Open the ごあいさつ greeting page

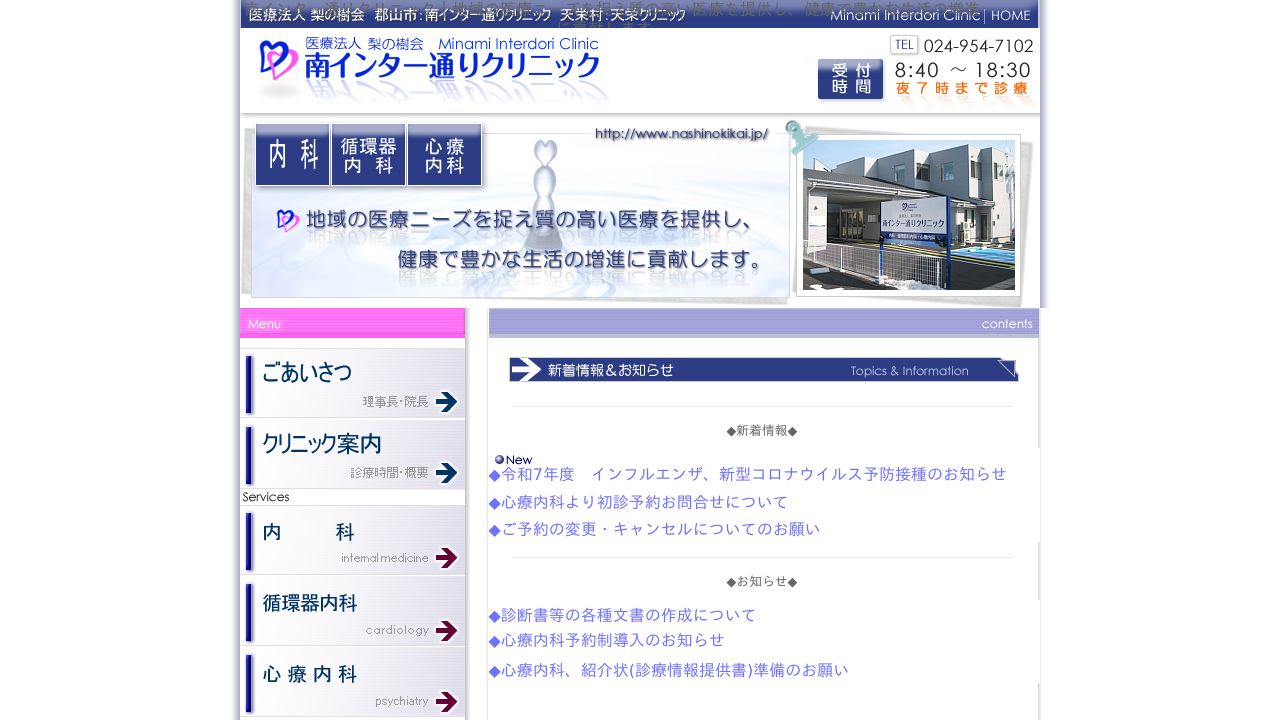coord(307,373)
